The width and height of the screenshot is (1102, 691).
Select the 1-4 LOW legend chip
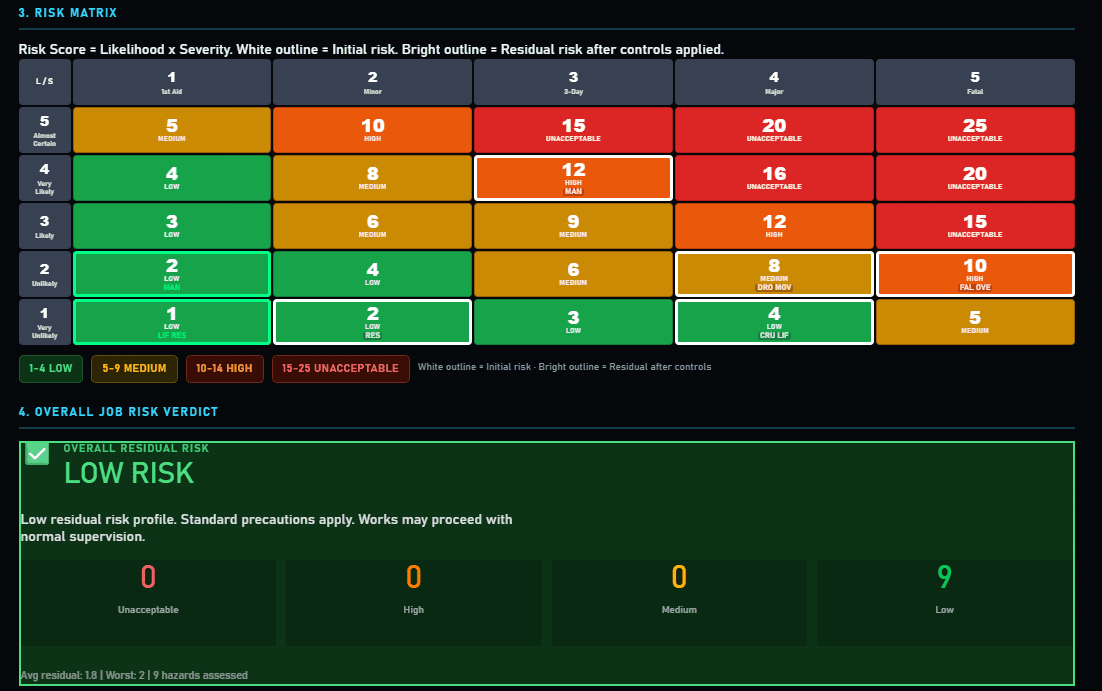(x=50, y=368)
